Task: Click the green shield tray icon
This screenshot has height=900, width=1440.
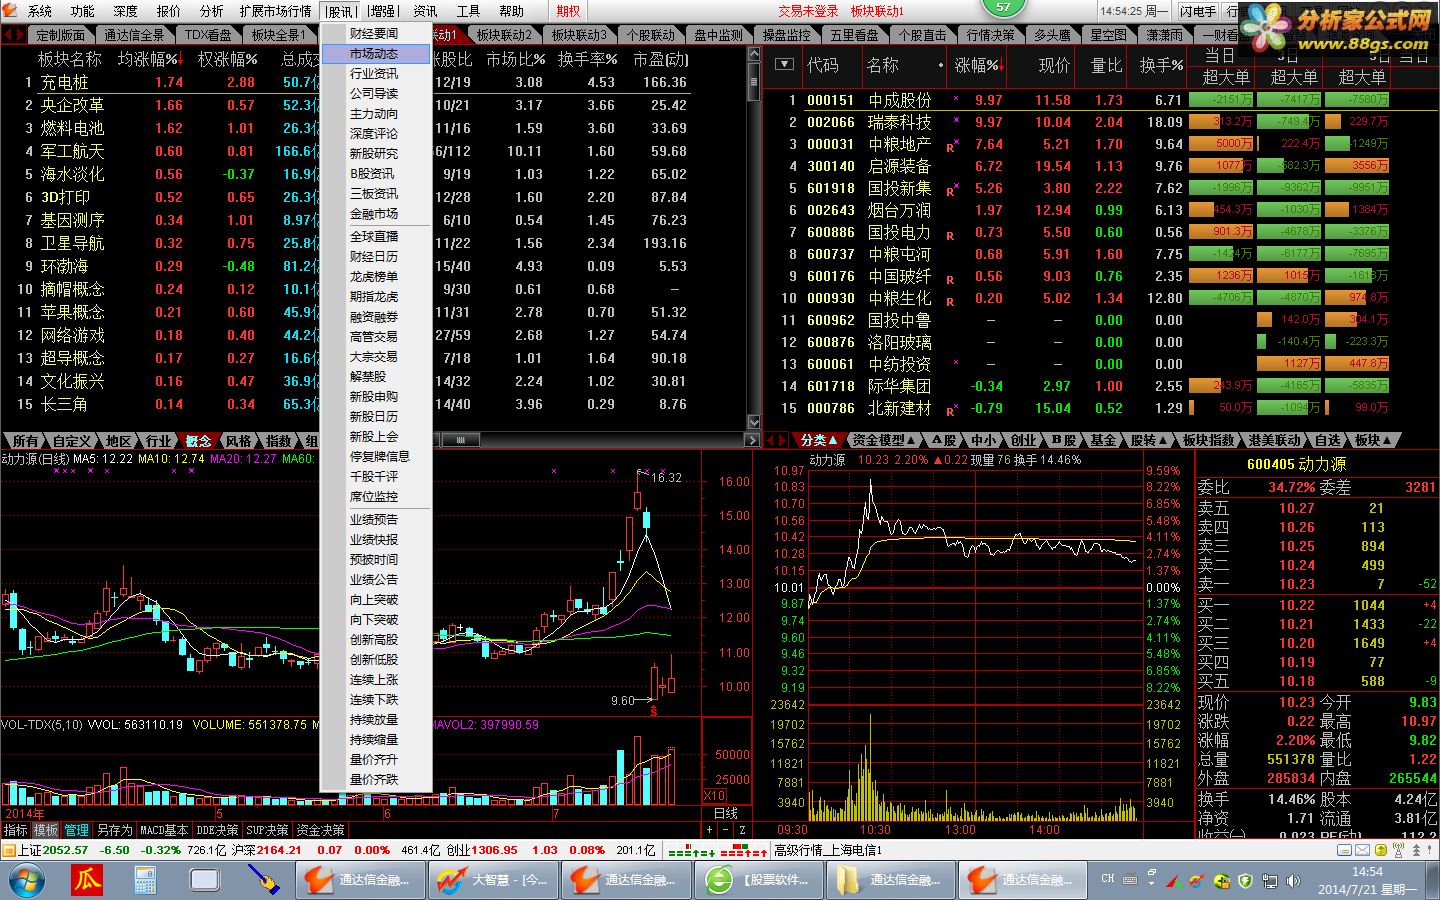Action: (x=1245, y=881)
